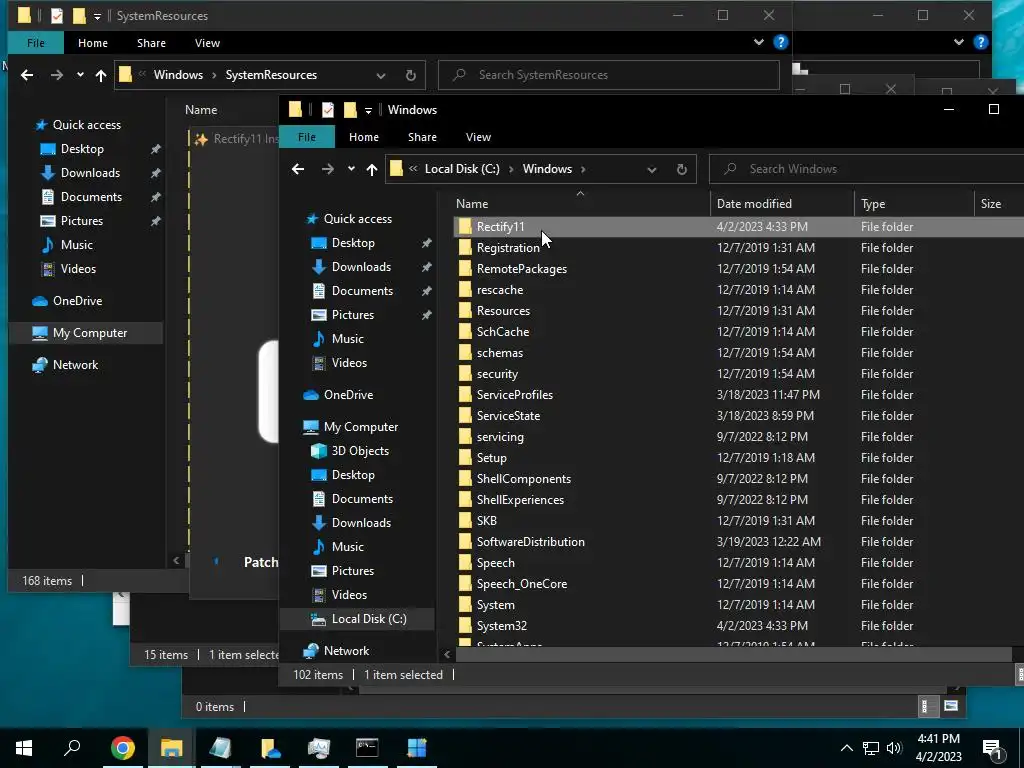The image size is (1024, 768).
Task: Go up one level in Windows window
Action: coord(372,169)
